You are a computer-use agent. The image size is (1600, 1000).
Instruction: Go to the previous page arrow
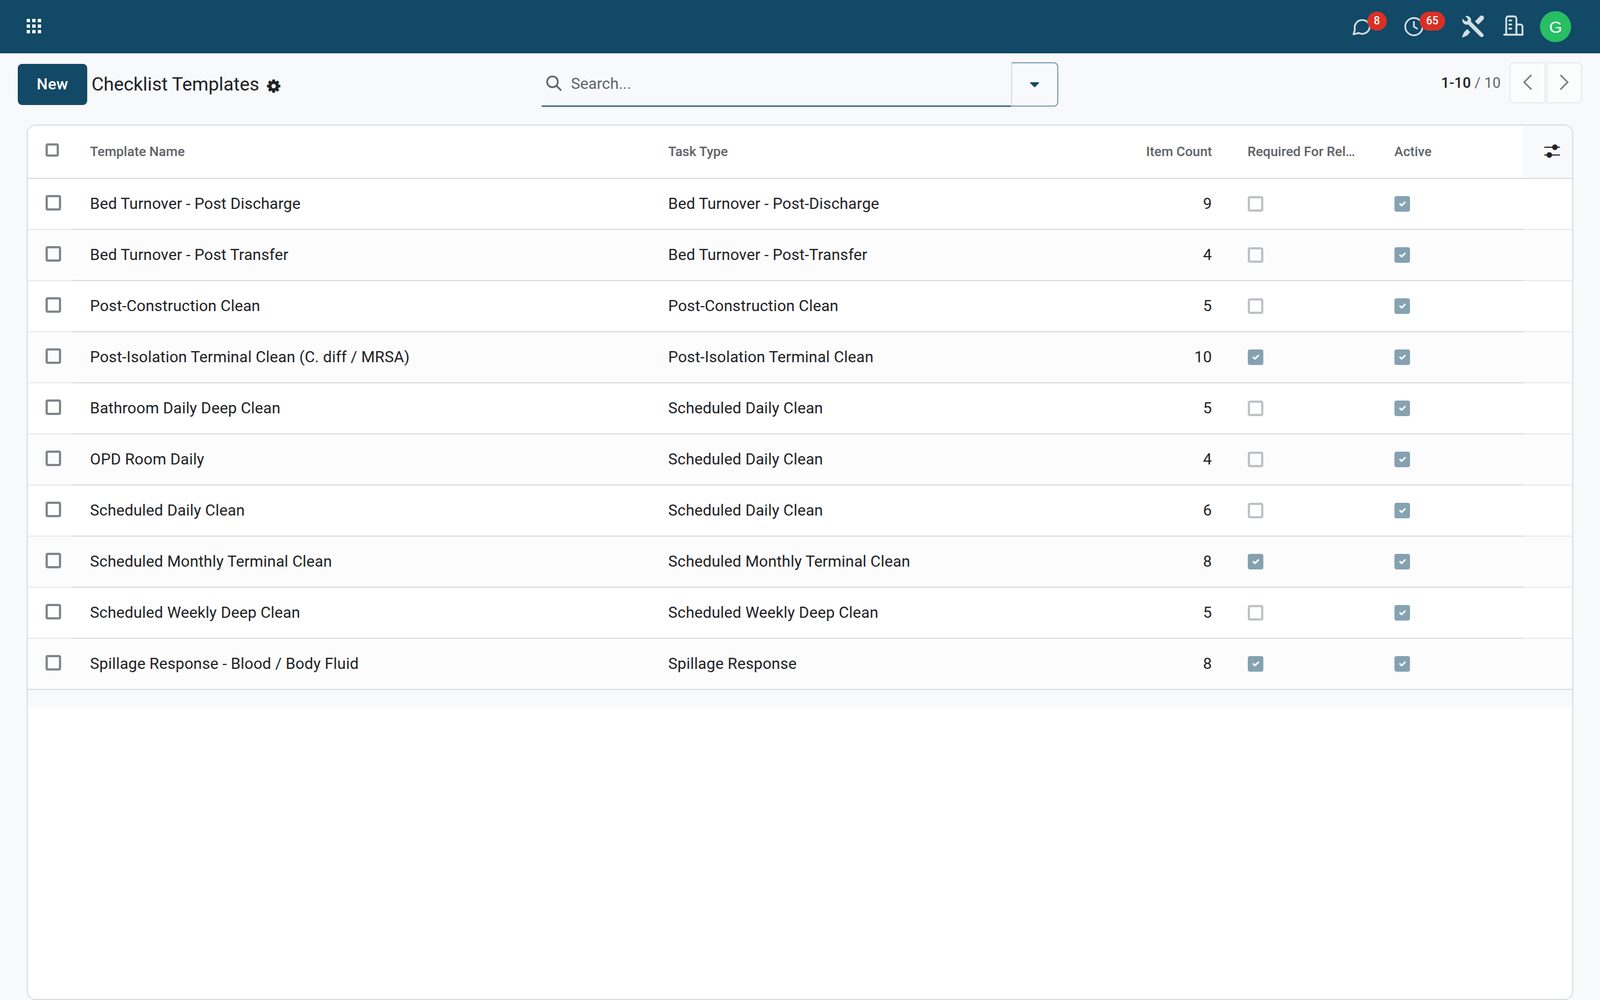click(x=1527, y=83)
